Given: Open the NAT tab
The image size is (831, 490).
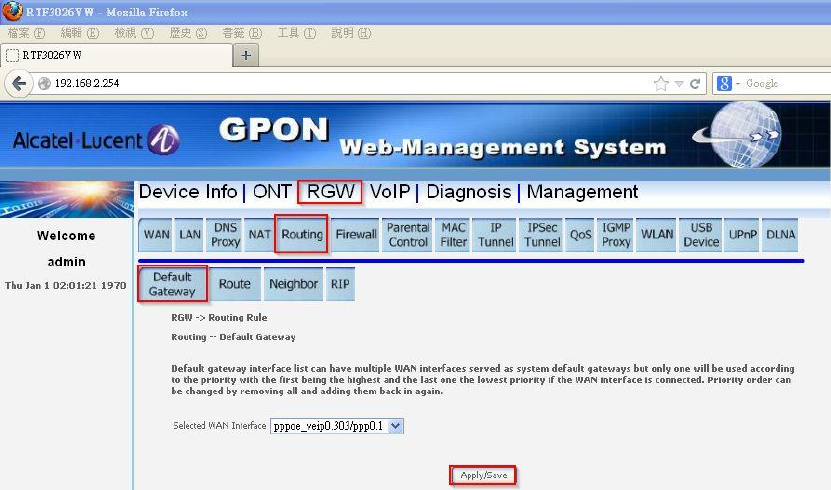Looking at the screenshot, I should (x=260, y=235).
